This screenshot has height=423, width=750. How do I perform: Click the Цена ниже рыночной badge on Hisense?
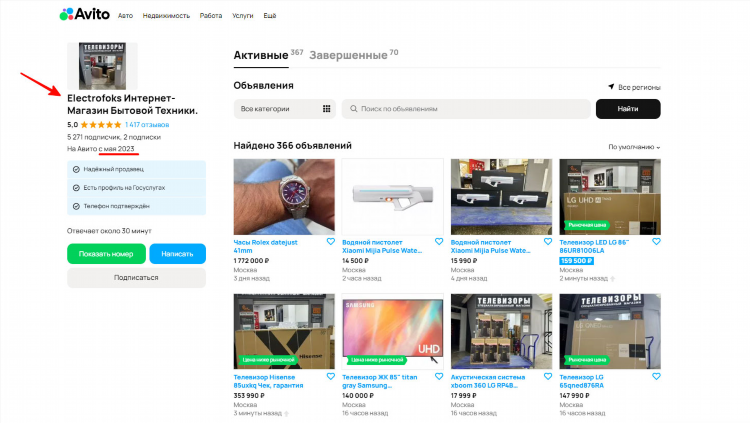tap(268, 359)
